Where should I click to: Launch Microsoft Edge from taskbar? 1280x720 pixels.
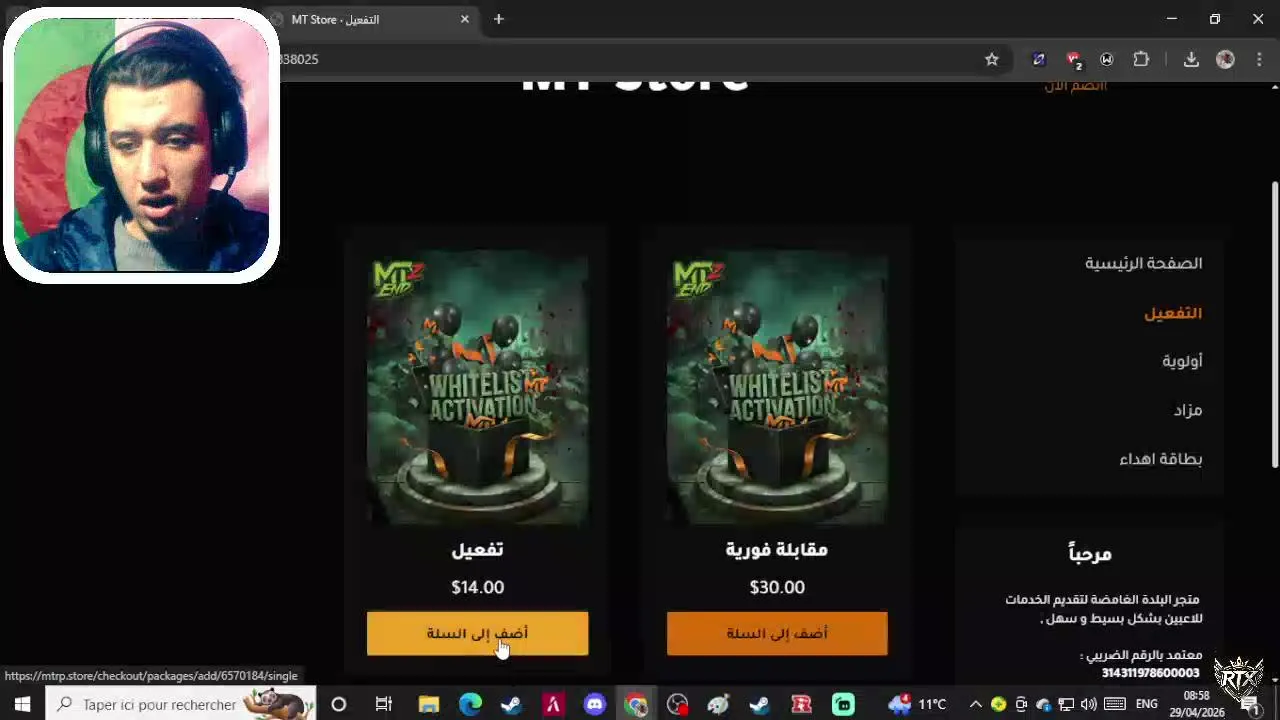(x=470, y=704)
